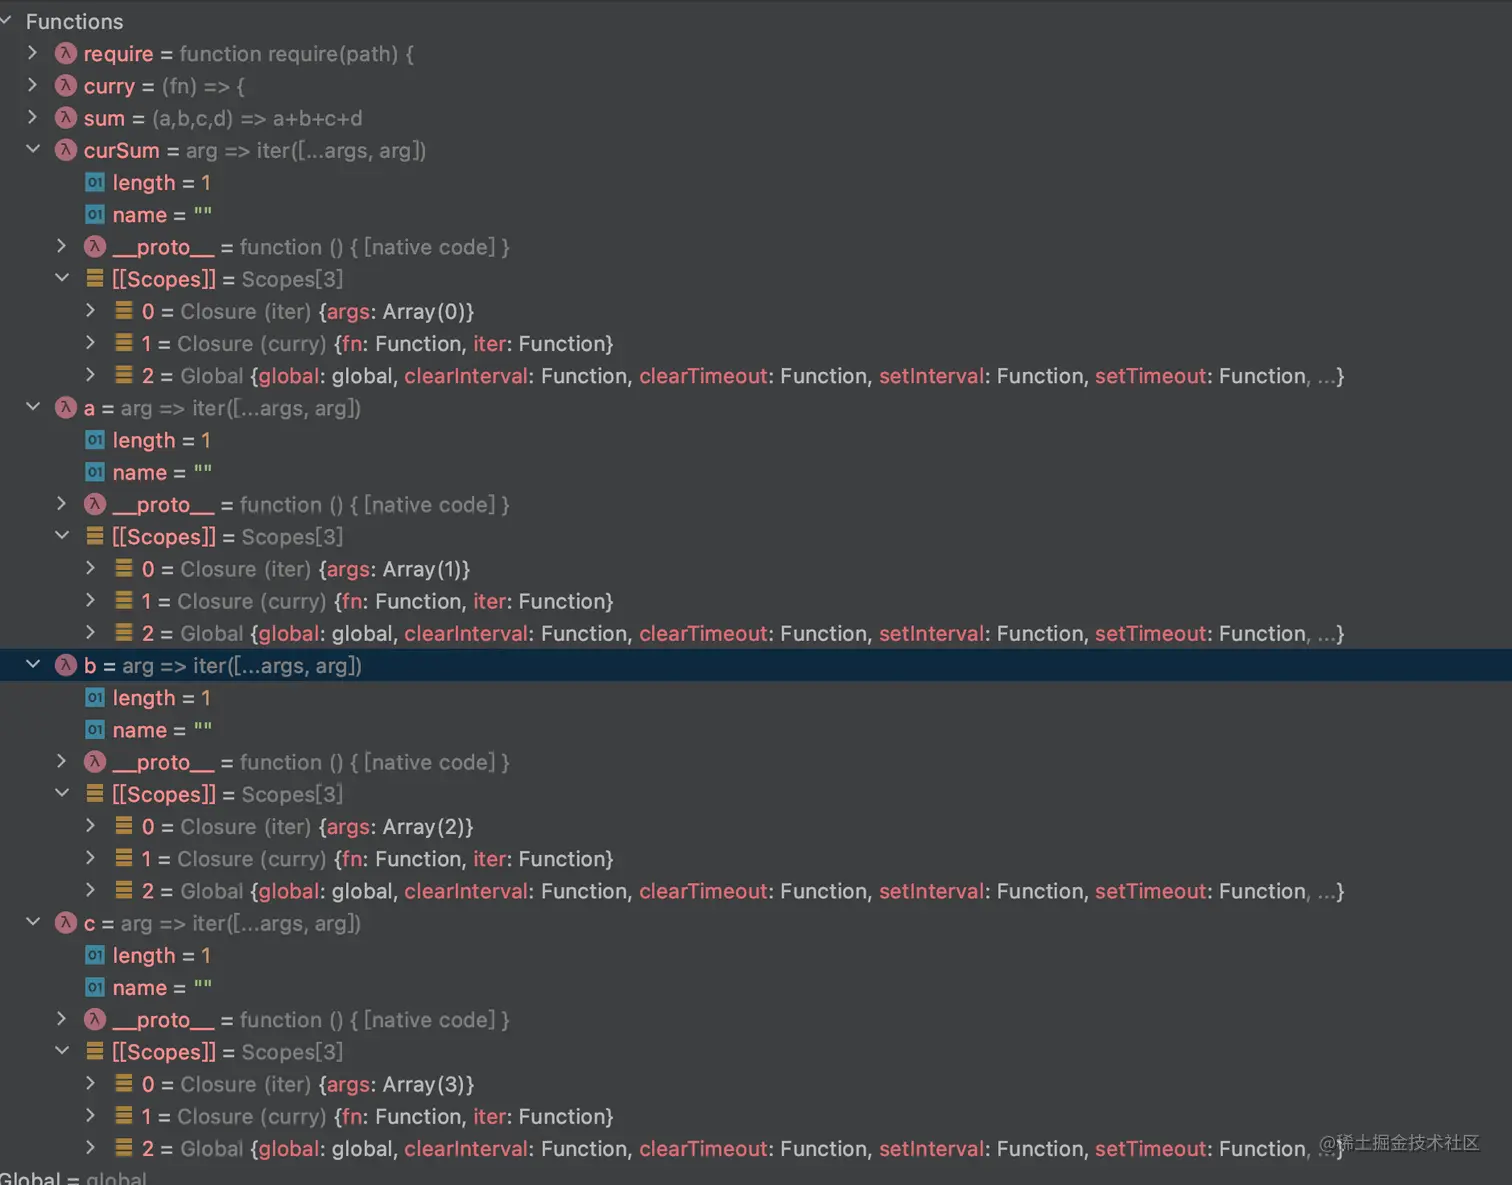Image resolution: width=1512 pixels, height=1185 pixels.
Task: Select 'sum = (a,b,c,d) => a+b+c+d' text
Action: click(223, 118)
